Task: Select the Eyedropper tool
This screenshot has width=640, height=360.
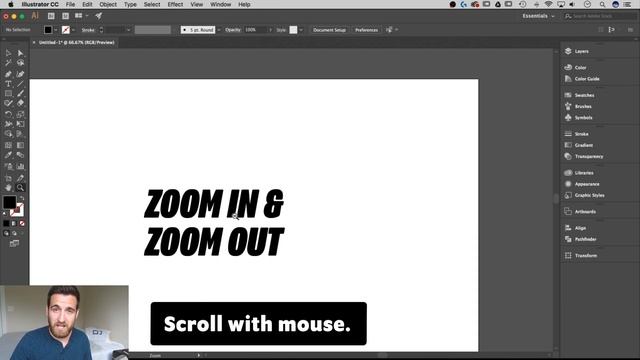Action: (8, 155)
